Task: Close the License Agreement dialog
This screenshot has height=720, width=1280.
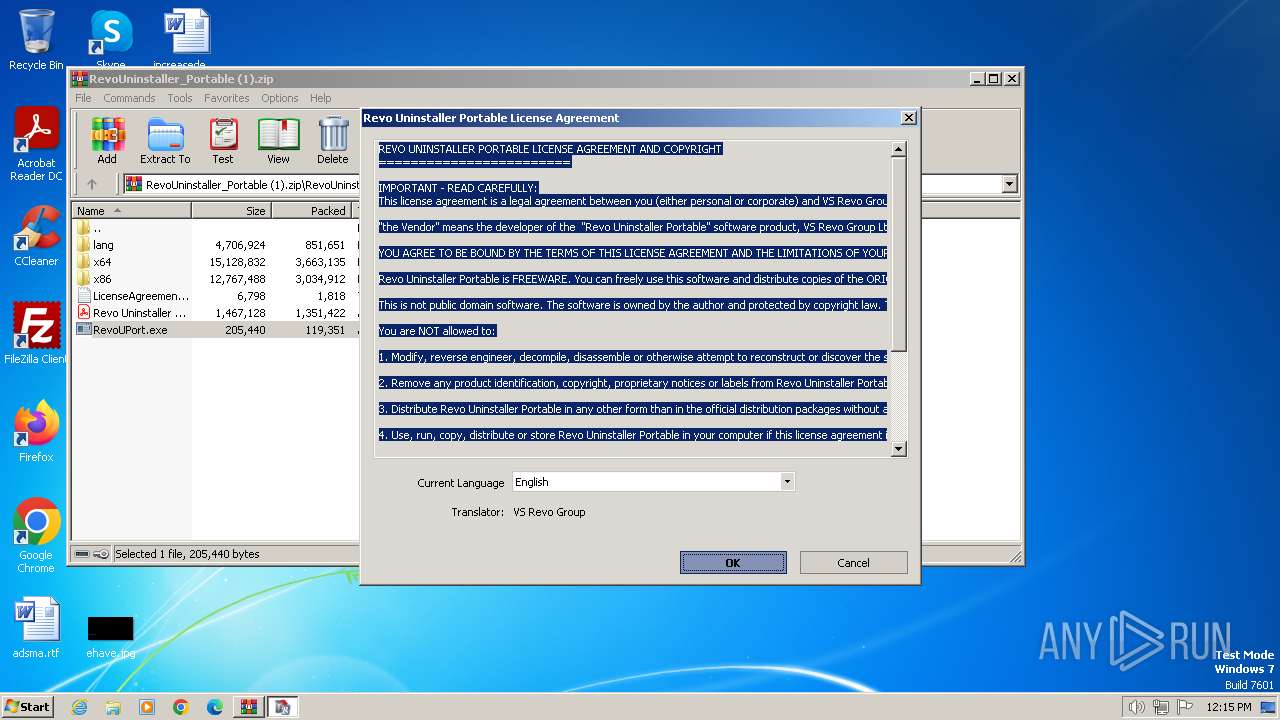Action: pyautogui.click(x=908, y=118)
